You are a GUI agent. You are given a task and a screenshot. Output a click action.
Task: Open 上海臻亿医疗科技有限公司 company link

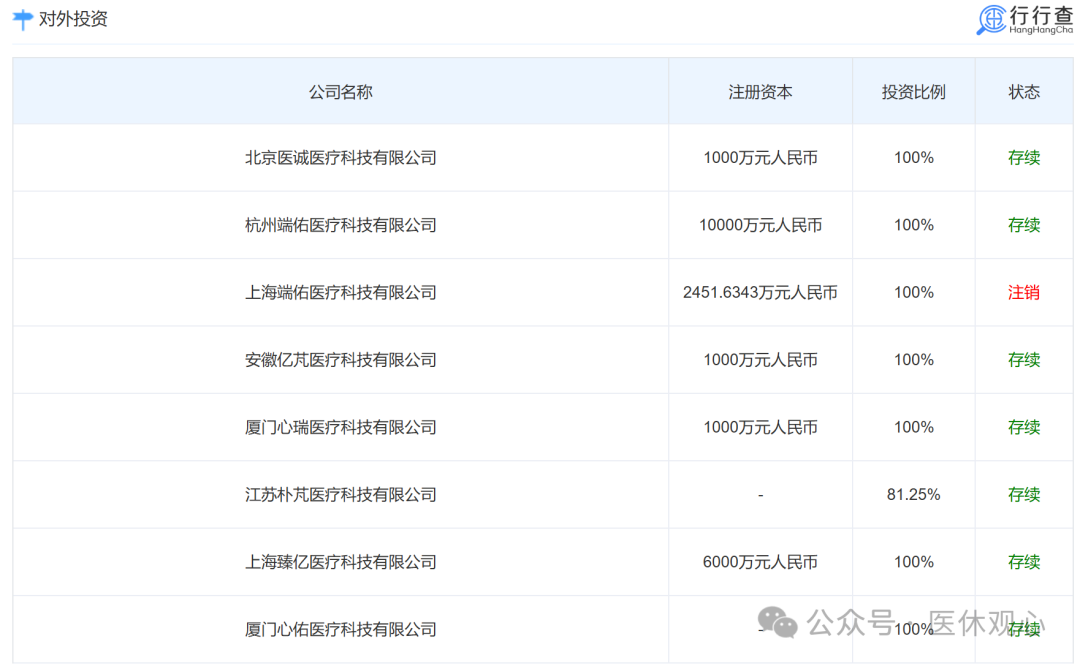tap(340, 562)
